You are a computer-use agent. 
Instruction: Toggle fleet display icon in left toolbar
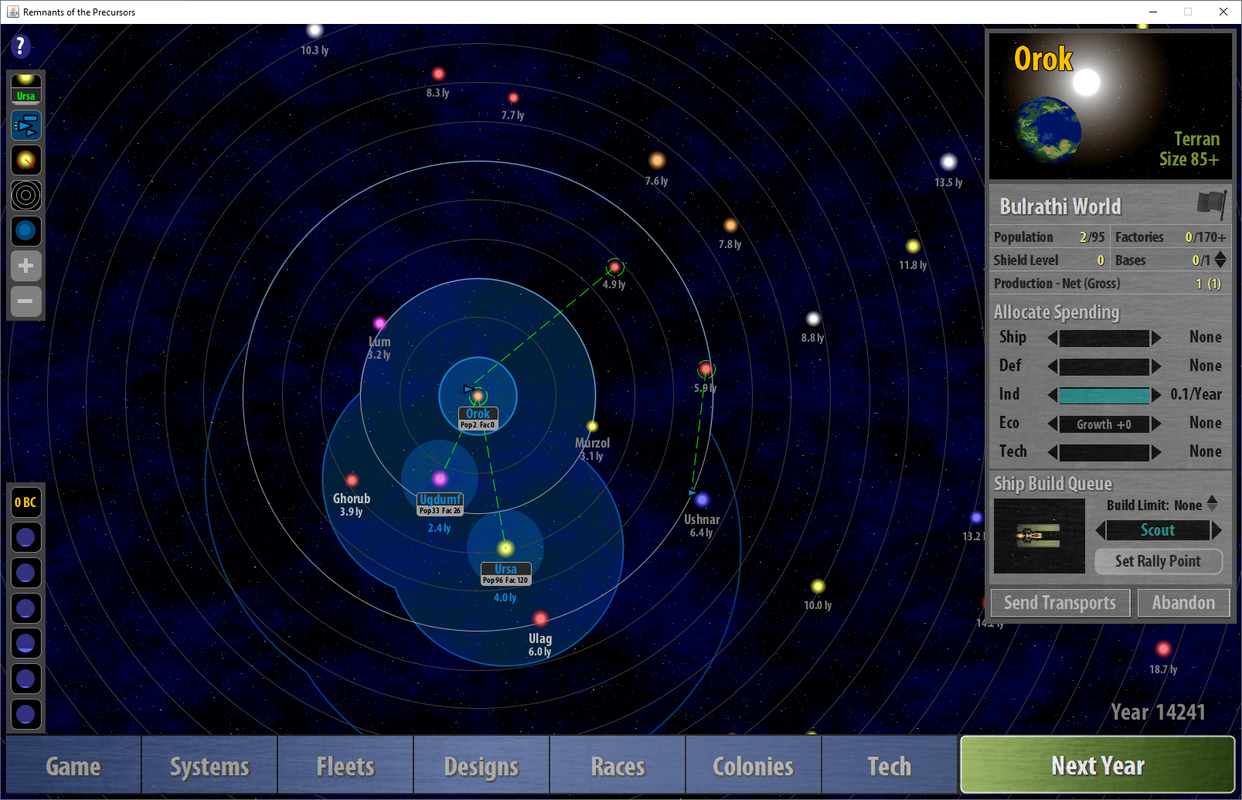coord(26,125)
